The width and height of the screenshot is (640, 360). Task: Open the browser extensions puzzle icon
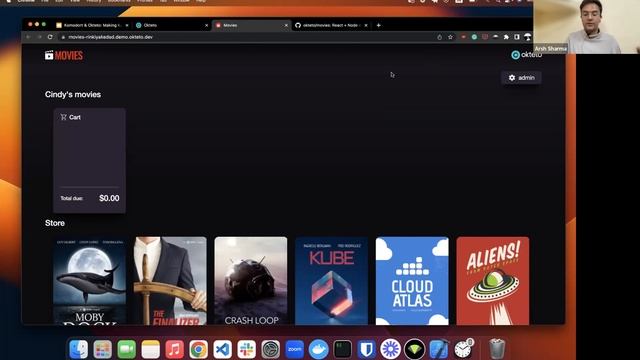point(506,37)
